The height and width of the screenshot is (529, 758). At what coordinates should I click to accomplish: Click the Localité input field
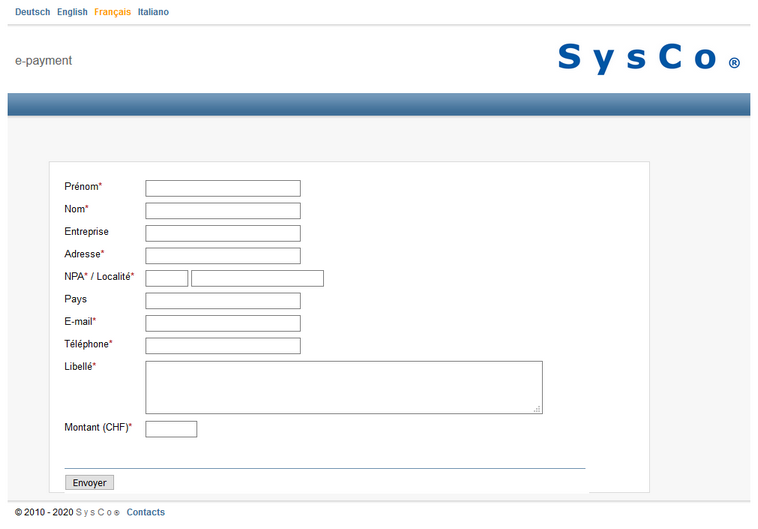click(257, 278)
